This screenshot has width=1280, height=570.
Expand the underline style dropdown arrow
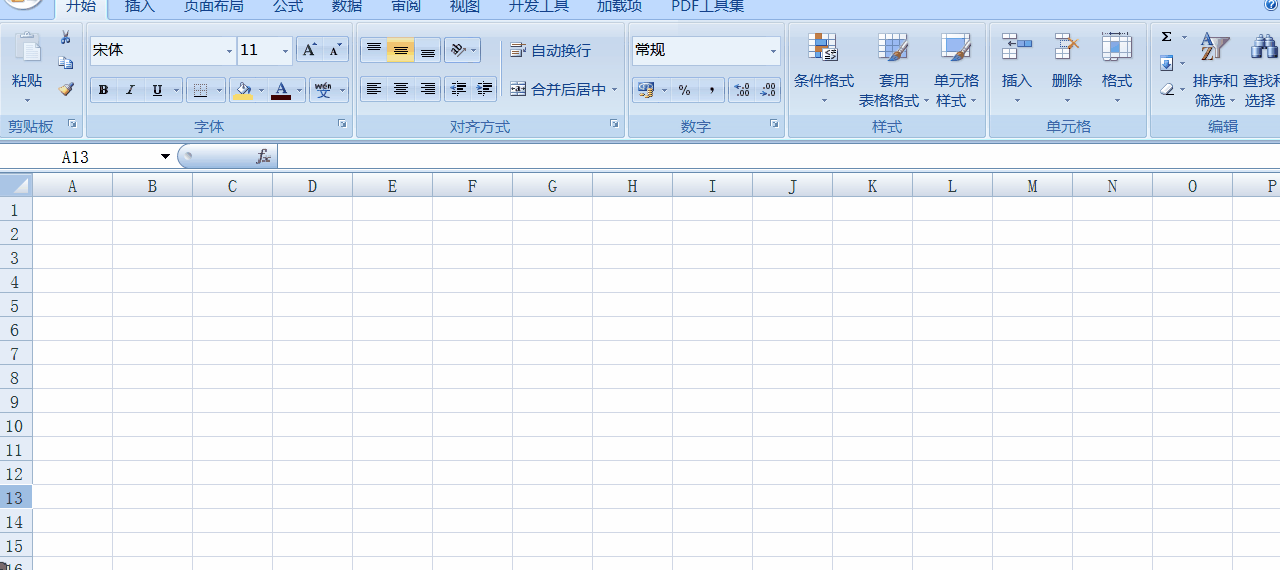coord(177,90)
